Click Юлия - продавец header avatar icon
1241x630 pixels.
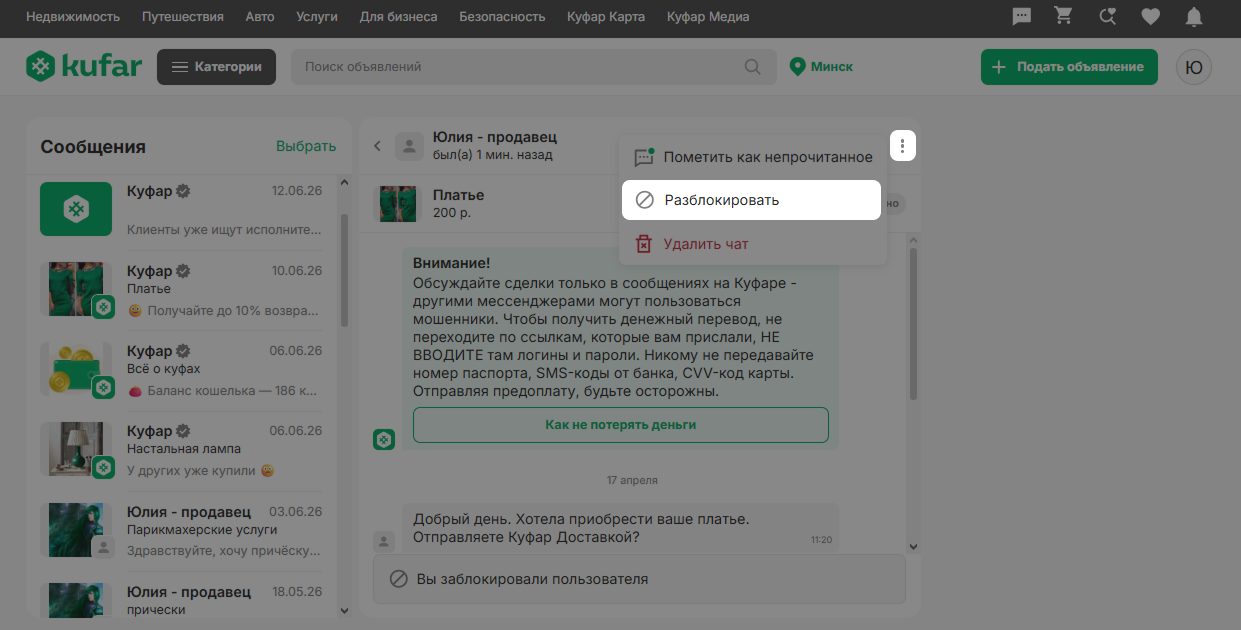pyautogui.click(x=408, y=146)
